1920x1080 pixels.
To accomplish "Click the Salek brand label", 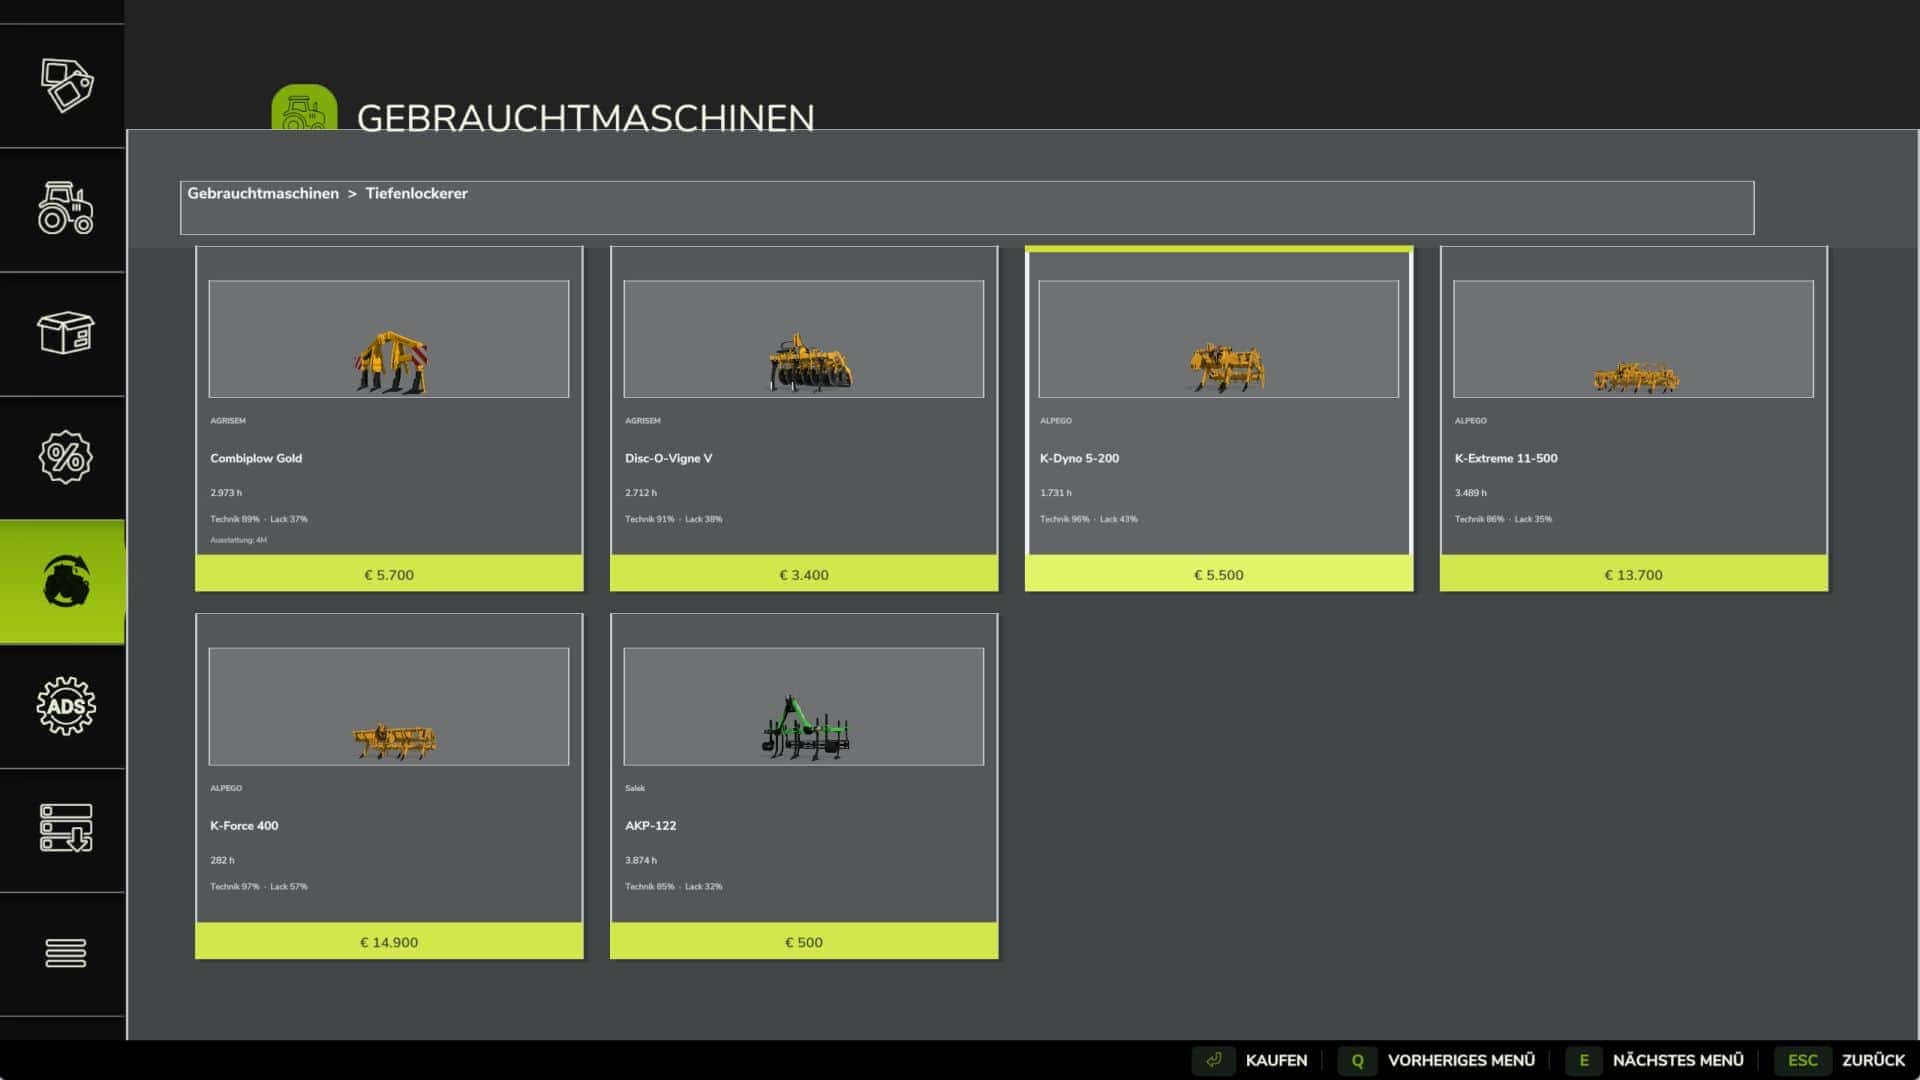I will pos(635,788).
